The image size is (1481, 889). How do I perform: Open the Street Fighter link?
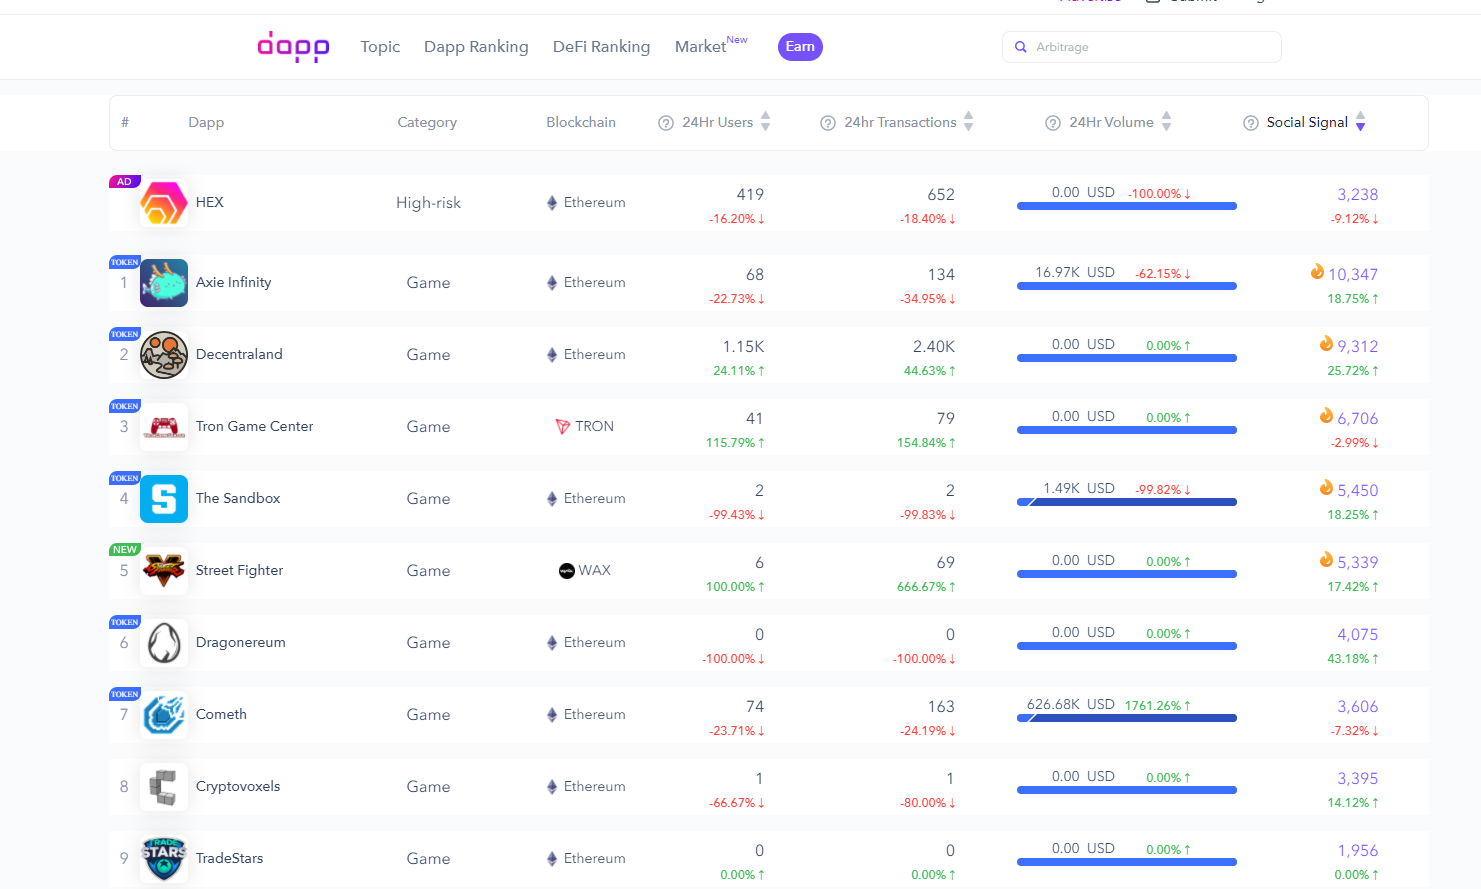[x=240, y=570]
